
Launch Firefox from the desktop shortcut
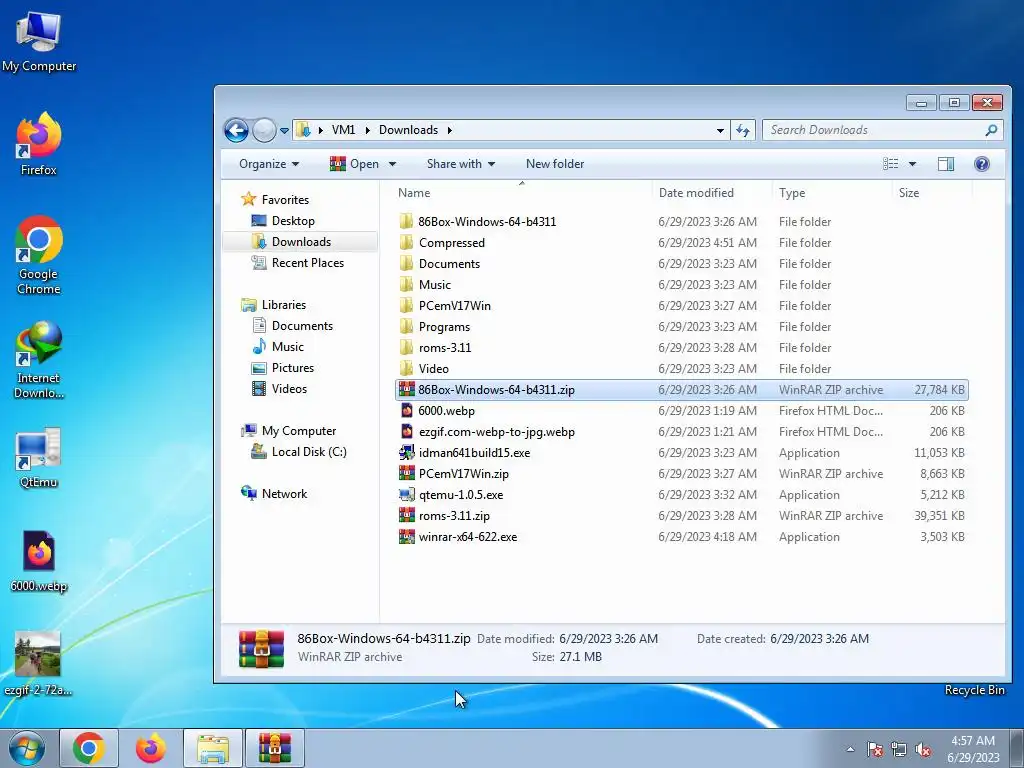pos(39,144)
